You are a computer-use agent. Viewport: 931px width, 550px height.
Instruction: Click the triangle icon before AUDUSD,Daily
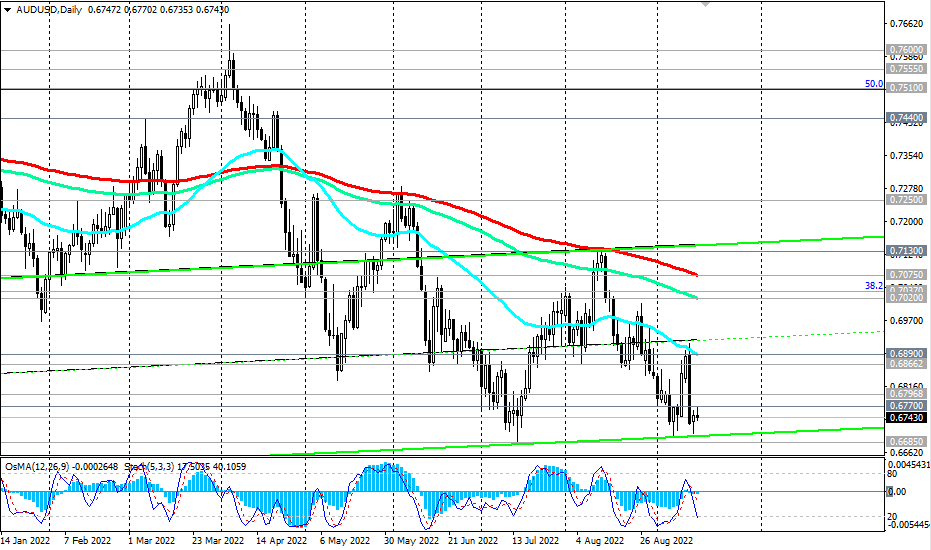(7, 8)
